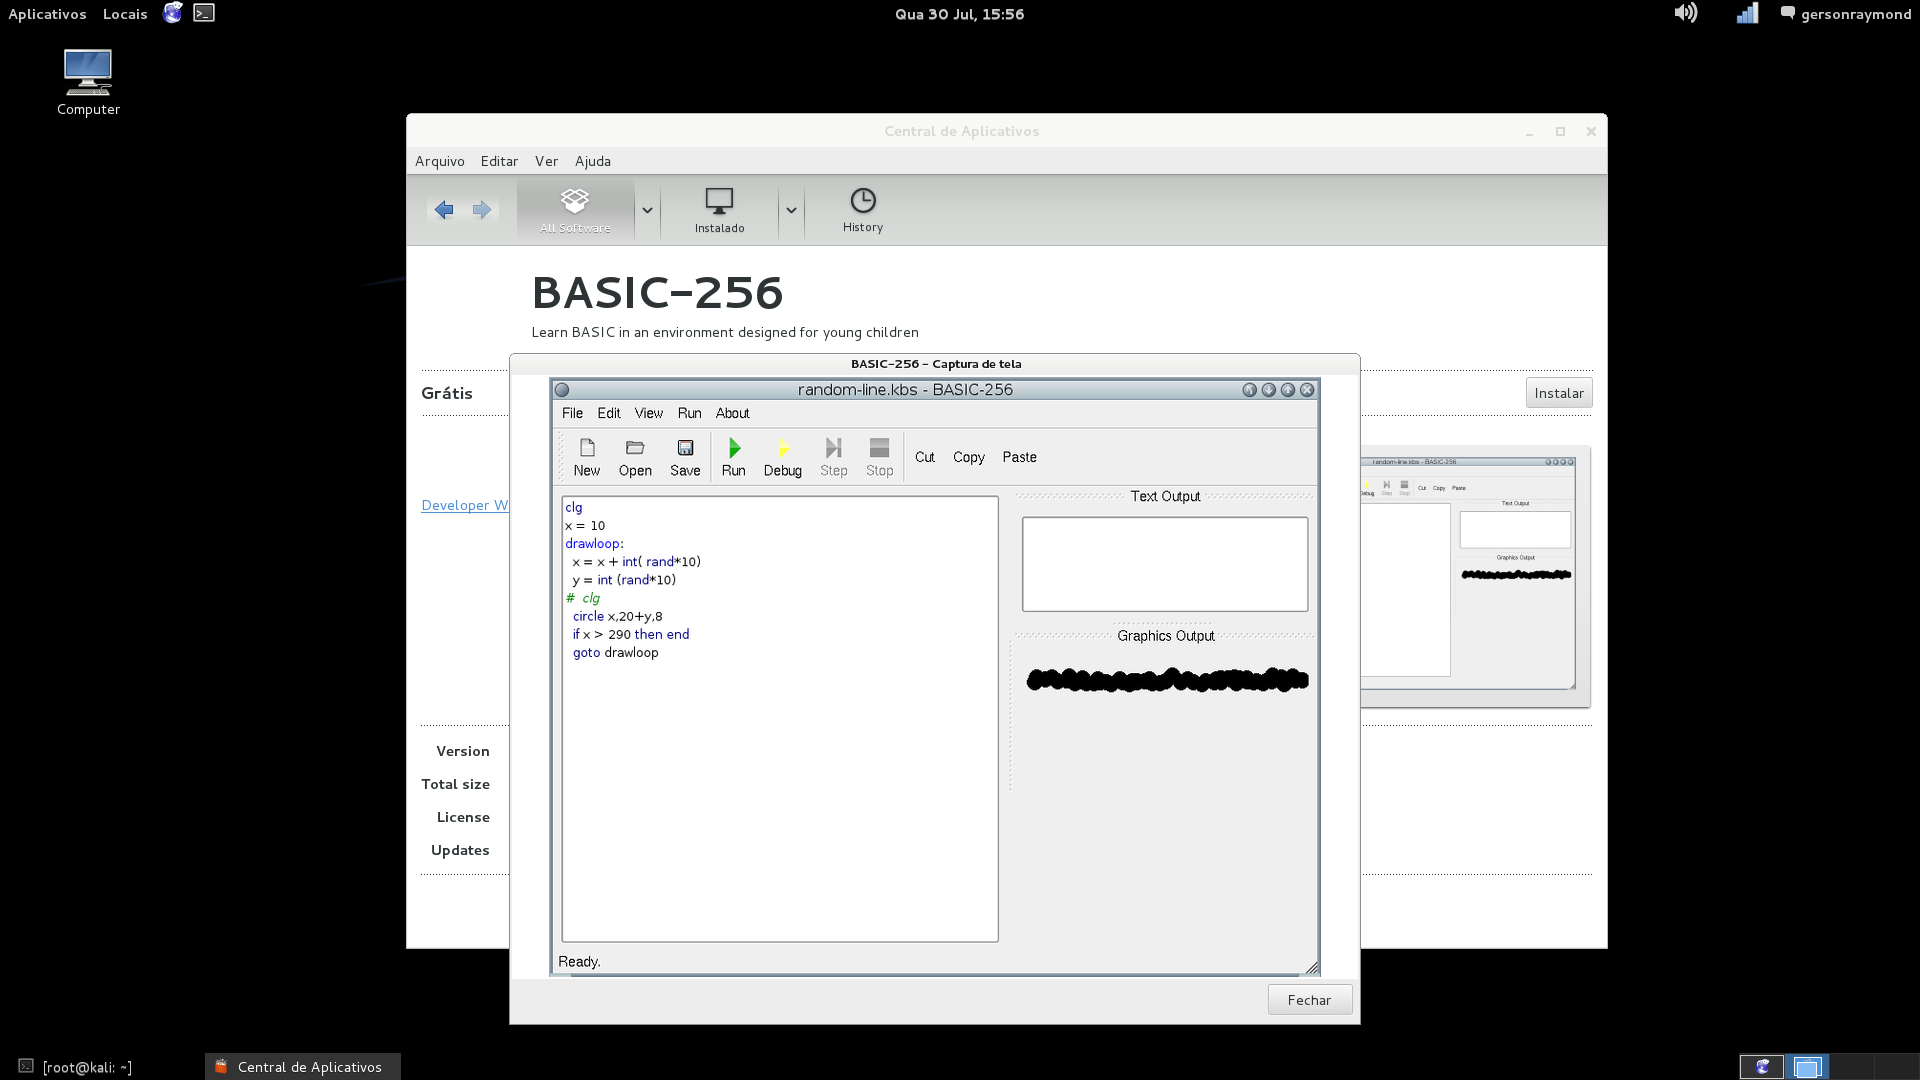Click the back arrow in Central de Aplicativos

[444, 210]
